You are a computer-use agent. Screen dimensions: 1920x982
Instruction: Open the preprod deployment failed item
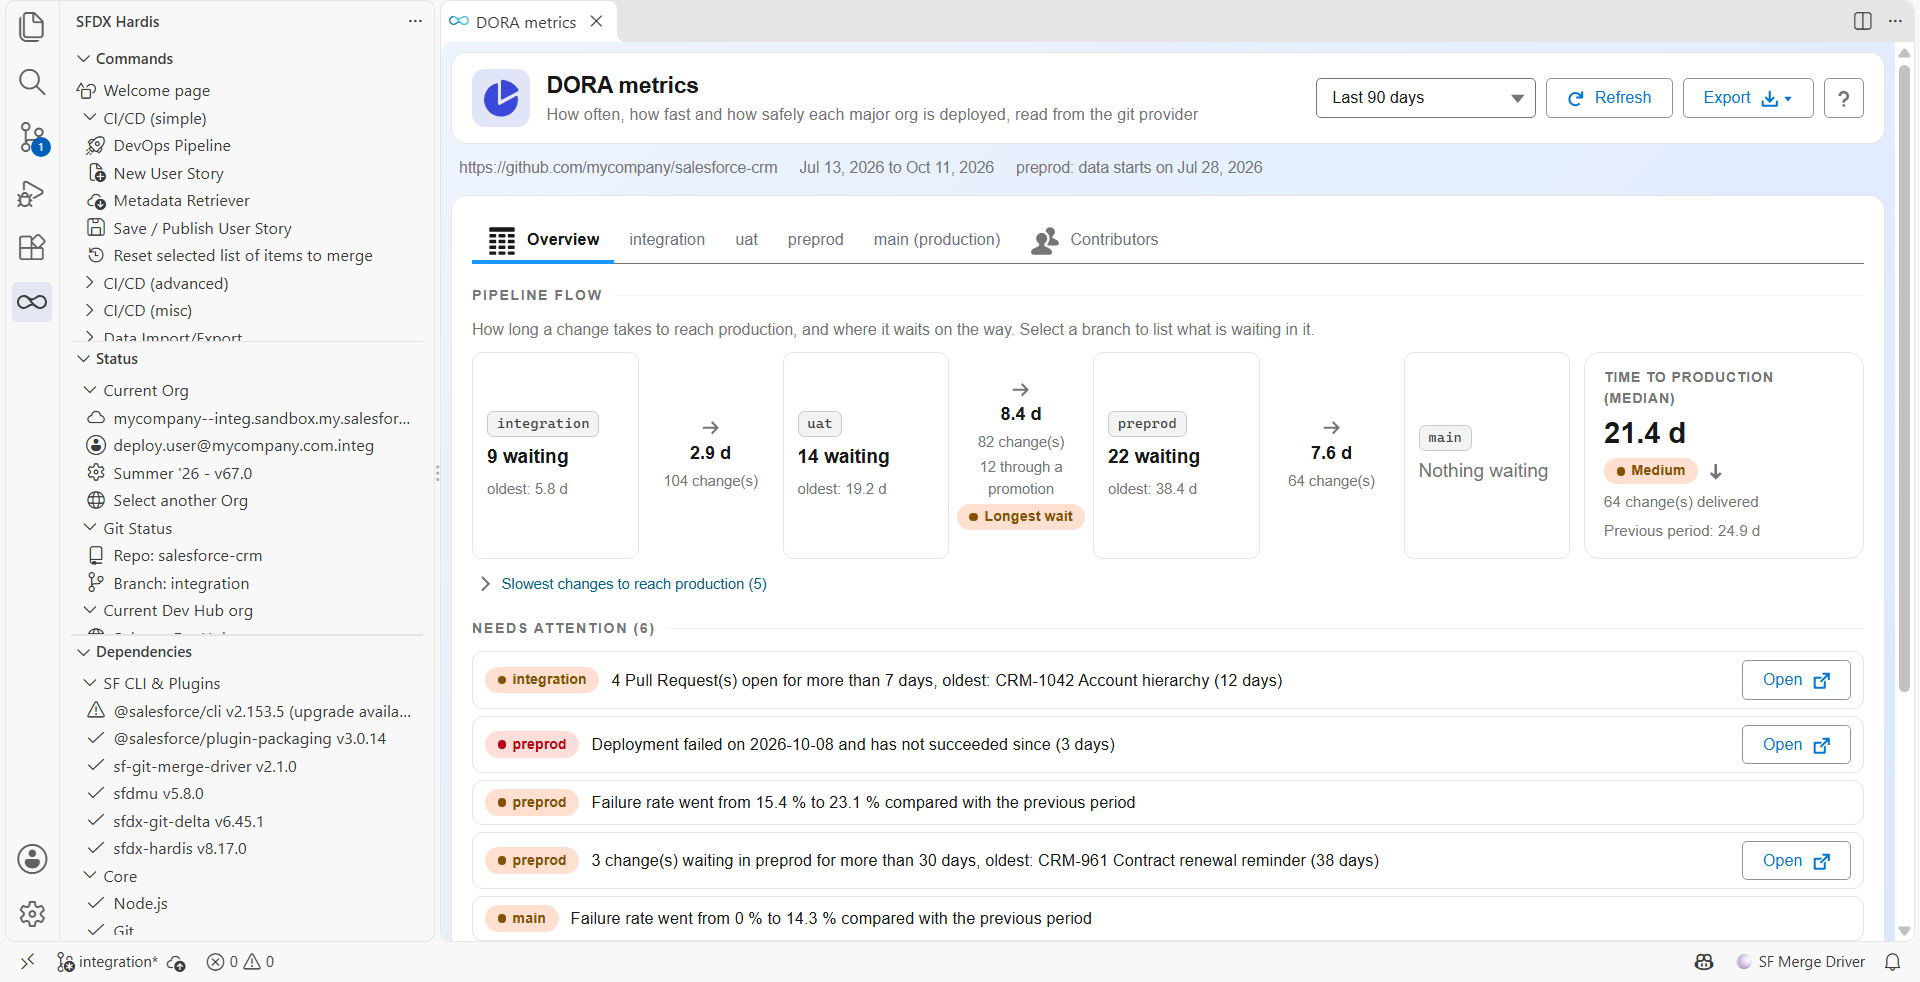click(1796, 745)
